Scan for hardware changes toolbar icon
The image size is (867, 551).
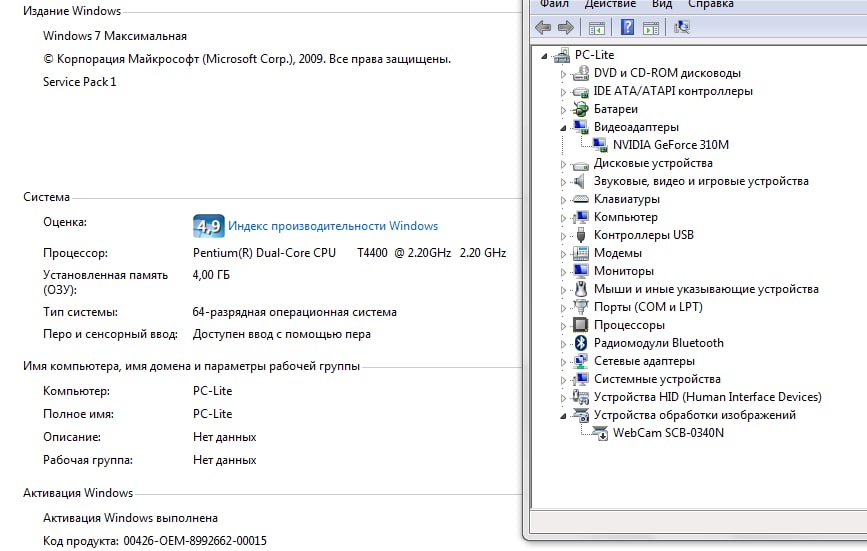click(682, 27)
